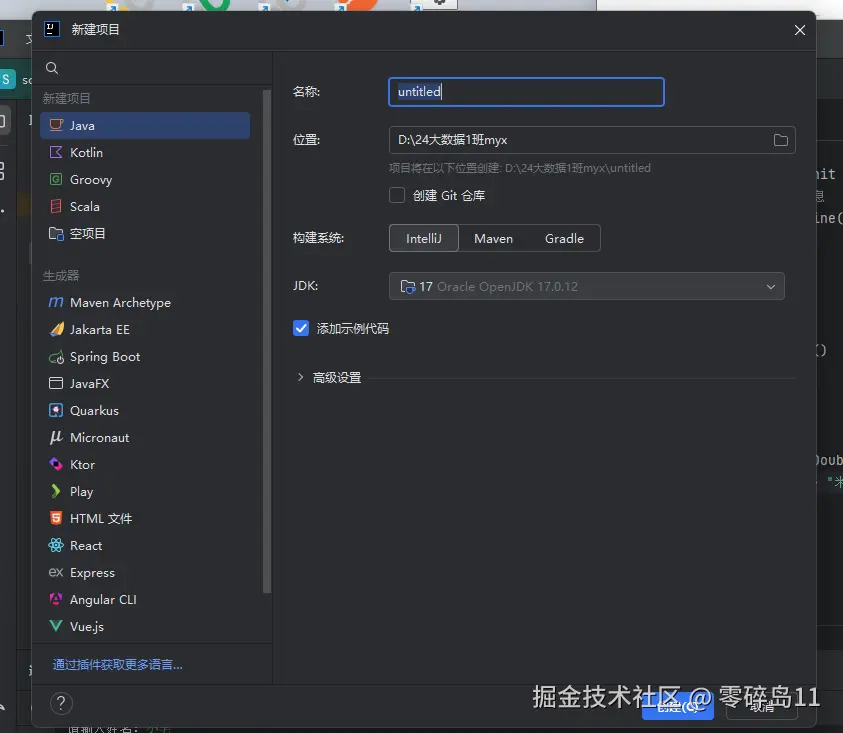
Task: Click the search magnifier icon
Action: pyautogui.click(x=52, y=68)
